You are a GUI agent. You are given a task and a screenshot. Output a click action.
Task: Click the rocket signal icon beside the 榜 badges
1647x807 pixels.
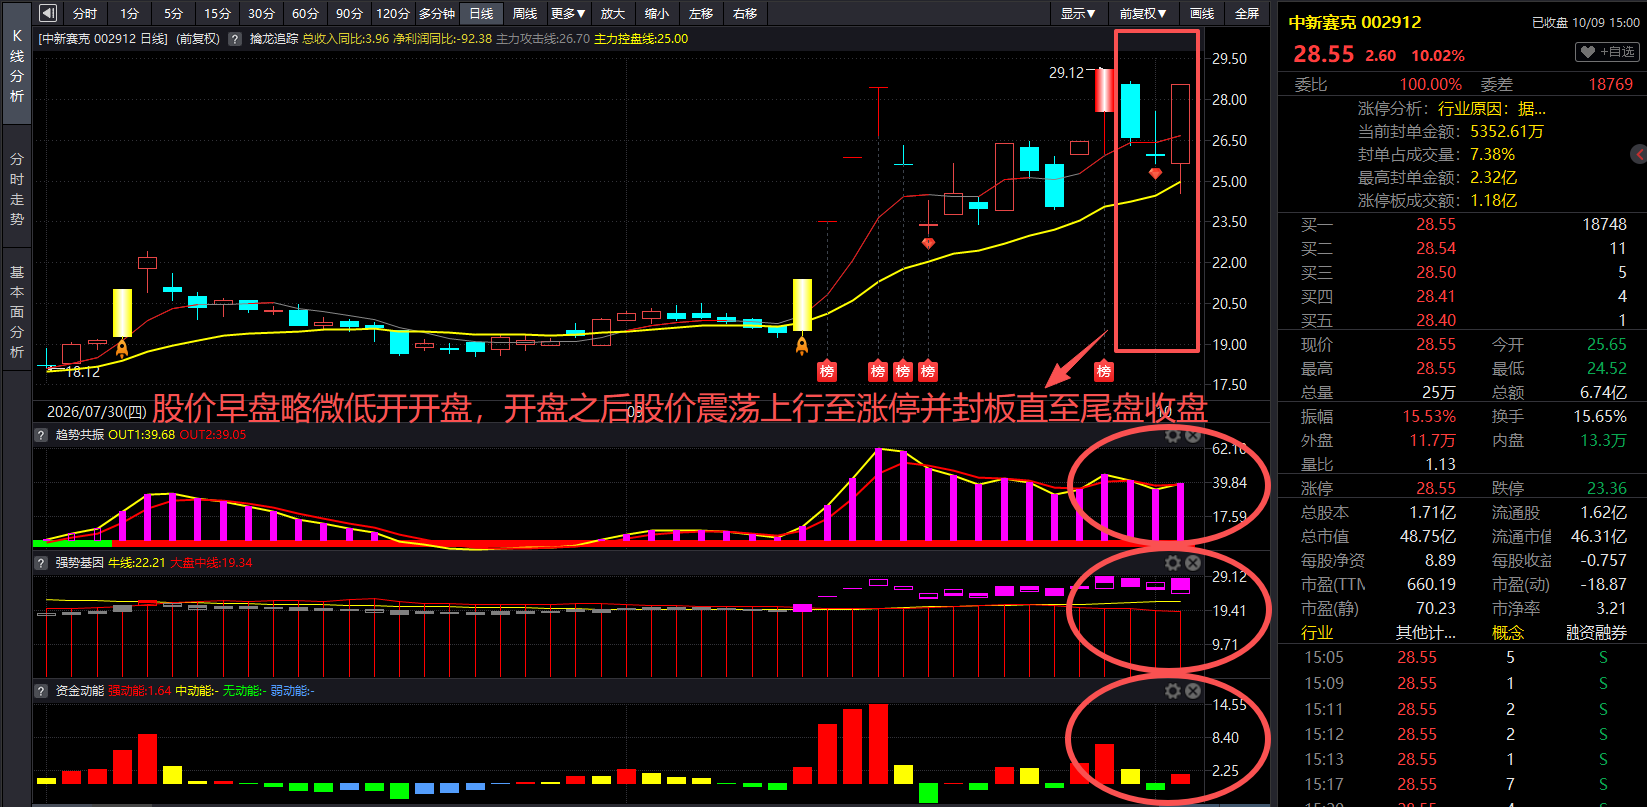(x=802, y=346)
